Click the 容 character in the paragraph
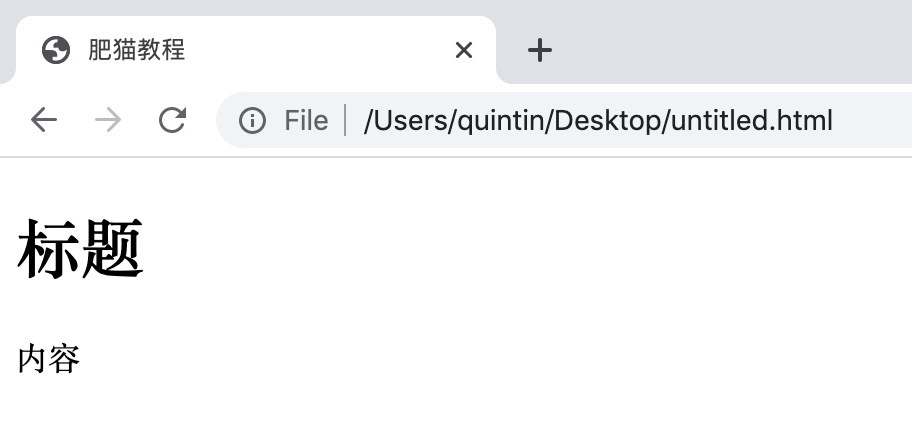The width and height of the screenshot is (912, 436). (65, 359)
